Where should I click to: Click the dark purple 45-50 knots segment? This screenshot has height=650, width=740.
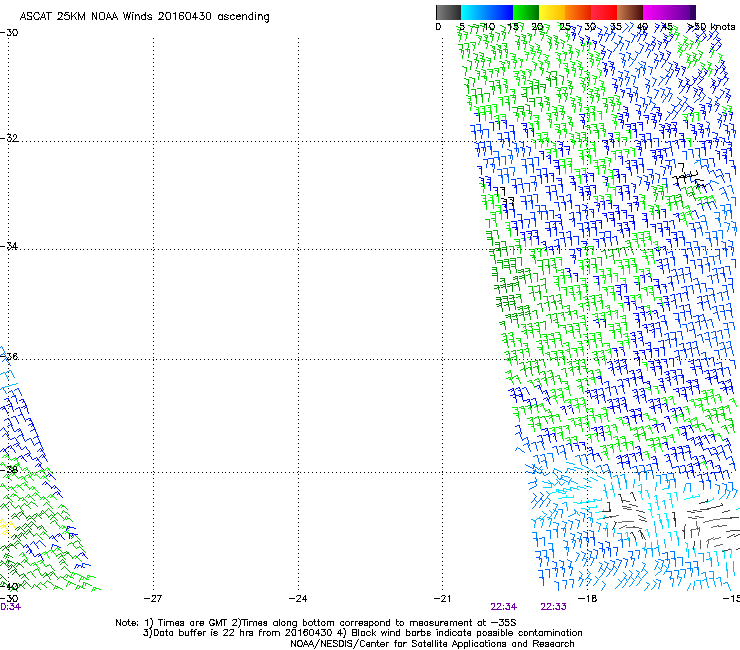point(682,12)
